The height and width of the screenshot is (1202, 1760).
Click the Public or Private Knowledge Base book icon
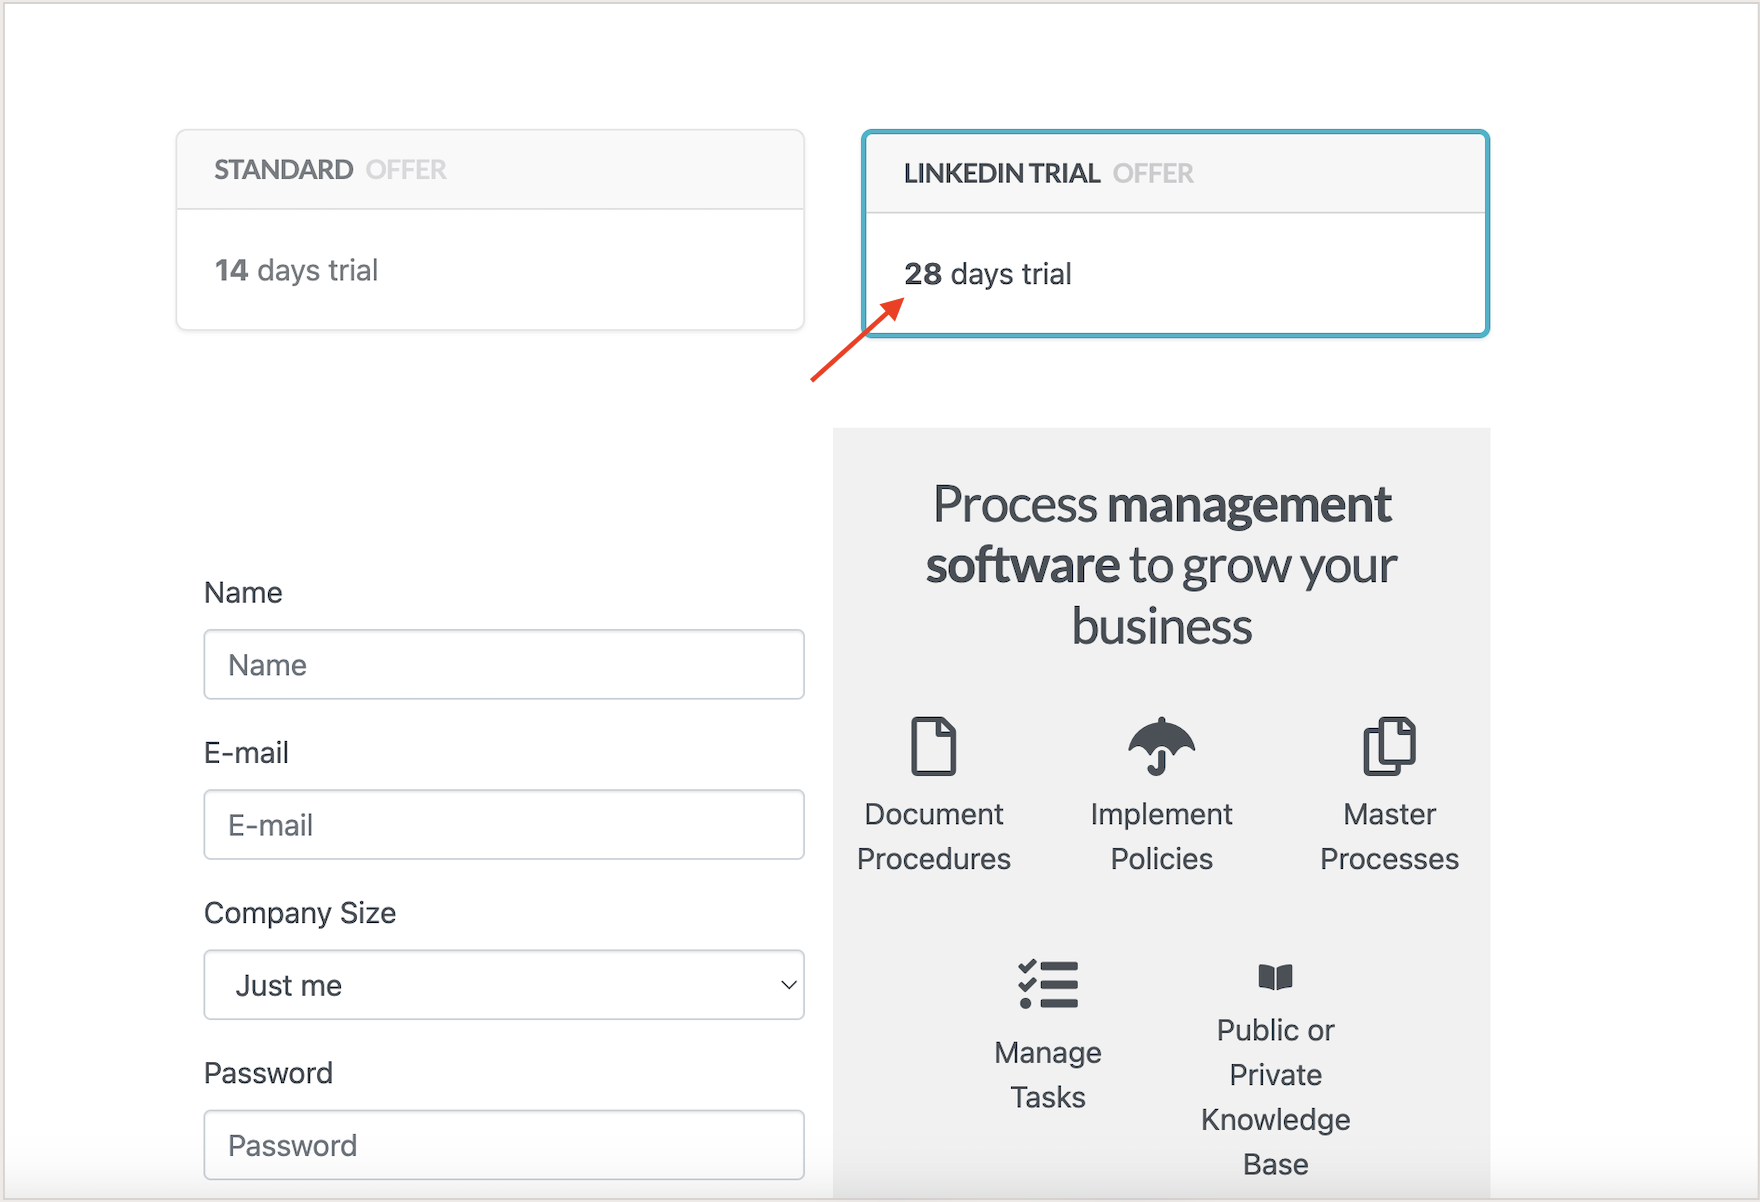tap(1274, 979)
